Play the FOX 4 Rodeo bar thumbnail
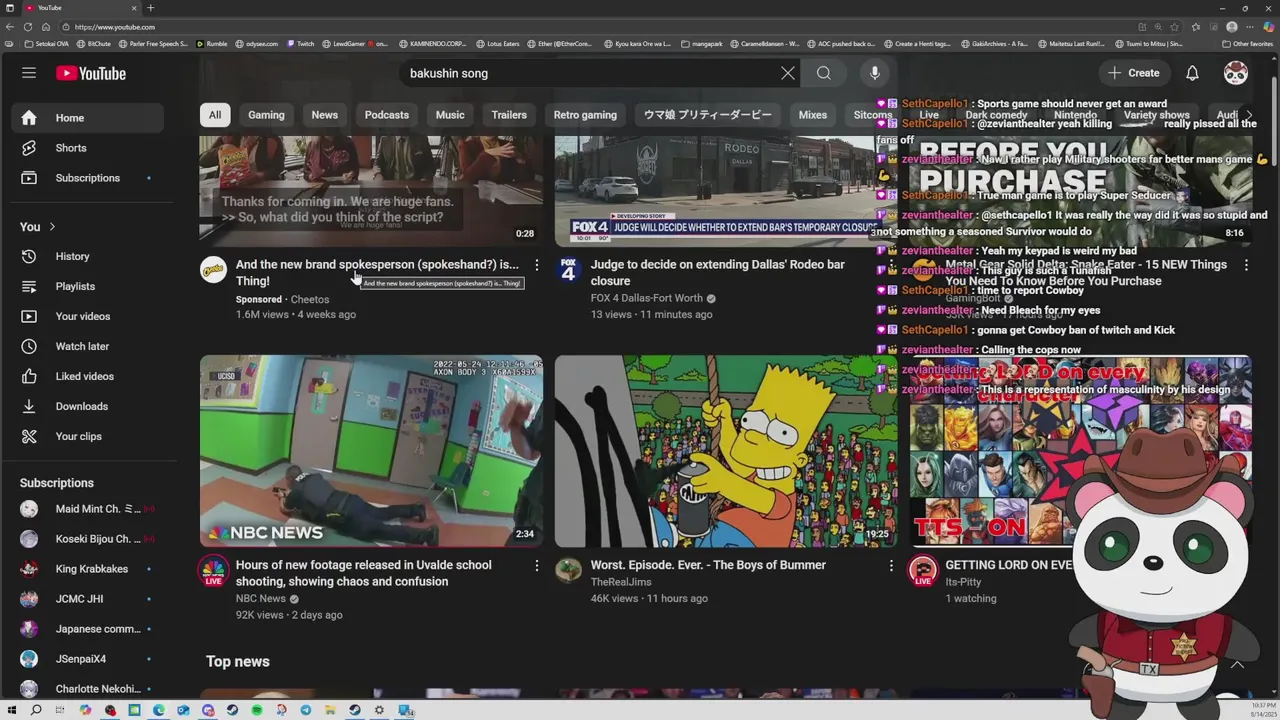Screen dimensions: 1280x720 [x=726, y=190]
